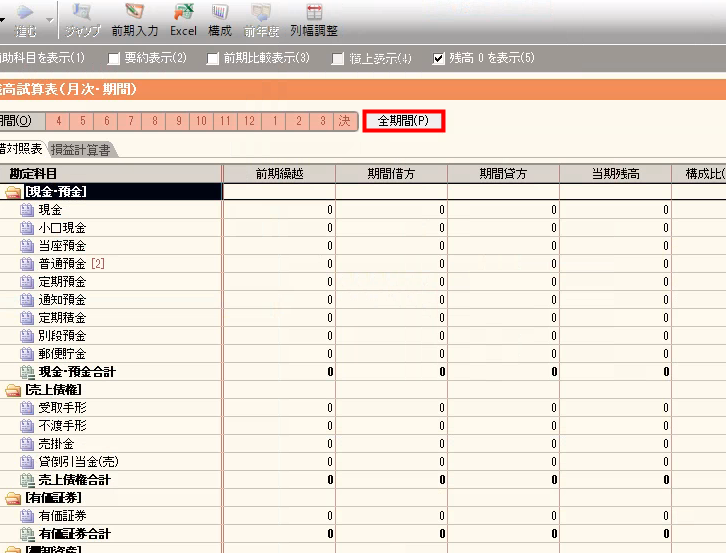Click the 構成 toolbar icon

click(219, 14)
